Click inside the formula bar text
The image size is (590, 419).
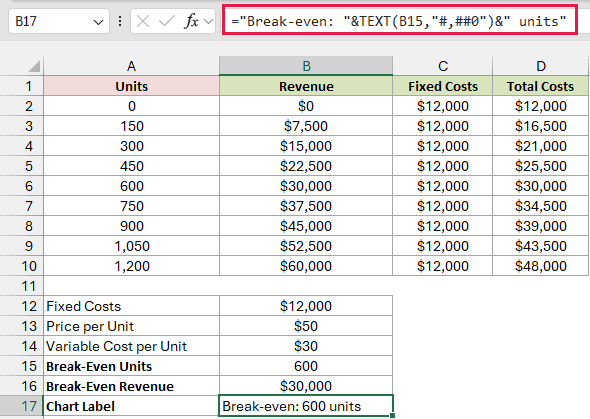(x=400, y=20)
